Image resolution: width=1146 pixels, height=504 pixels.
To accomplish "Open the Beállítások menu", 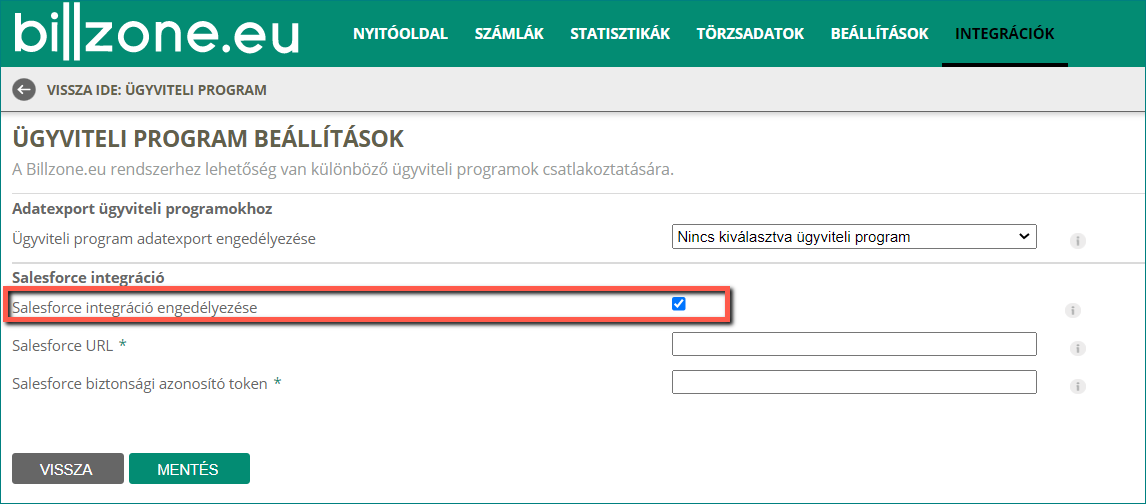I will 879,34.
